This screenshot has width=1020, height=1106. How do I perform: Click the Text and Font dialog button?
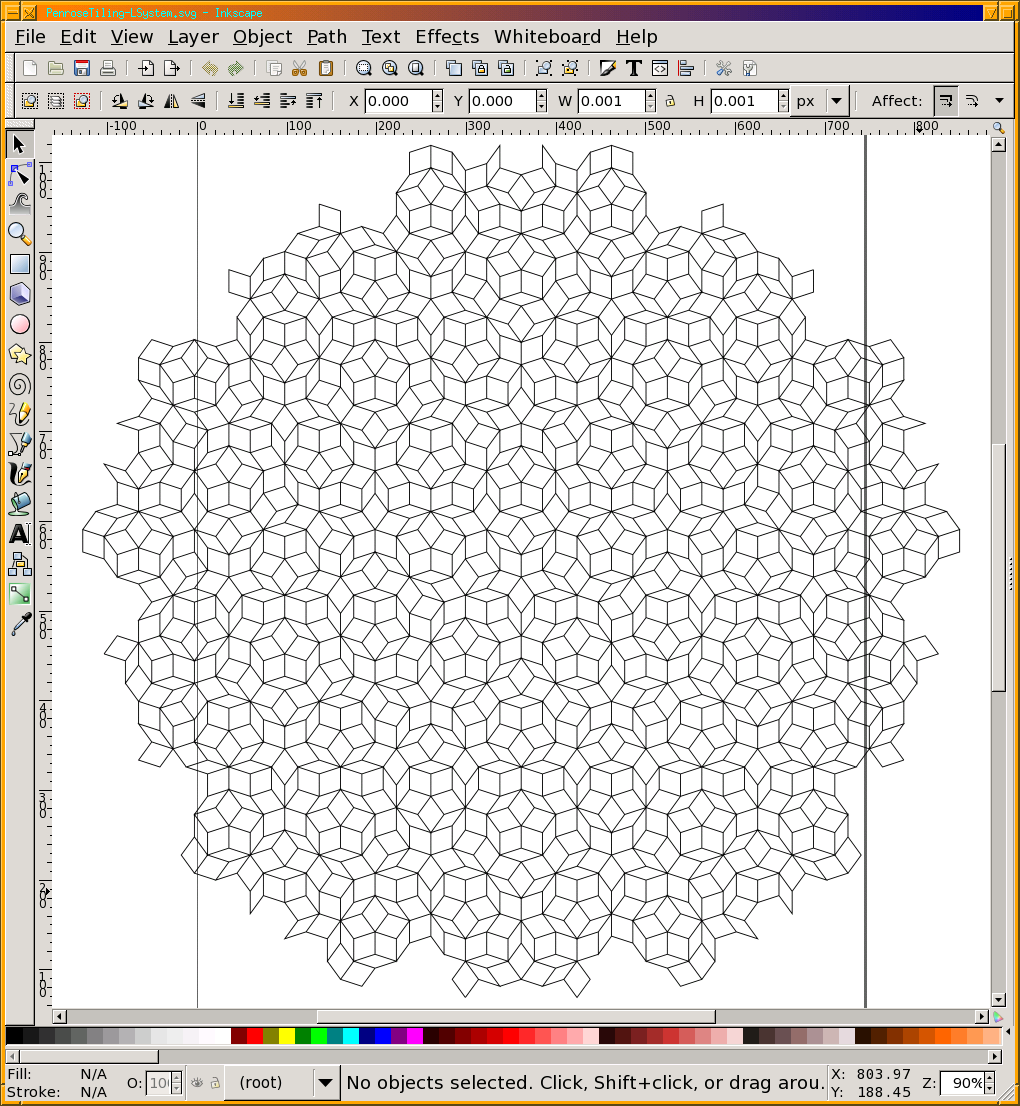(633, 68)
